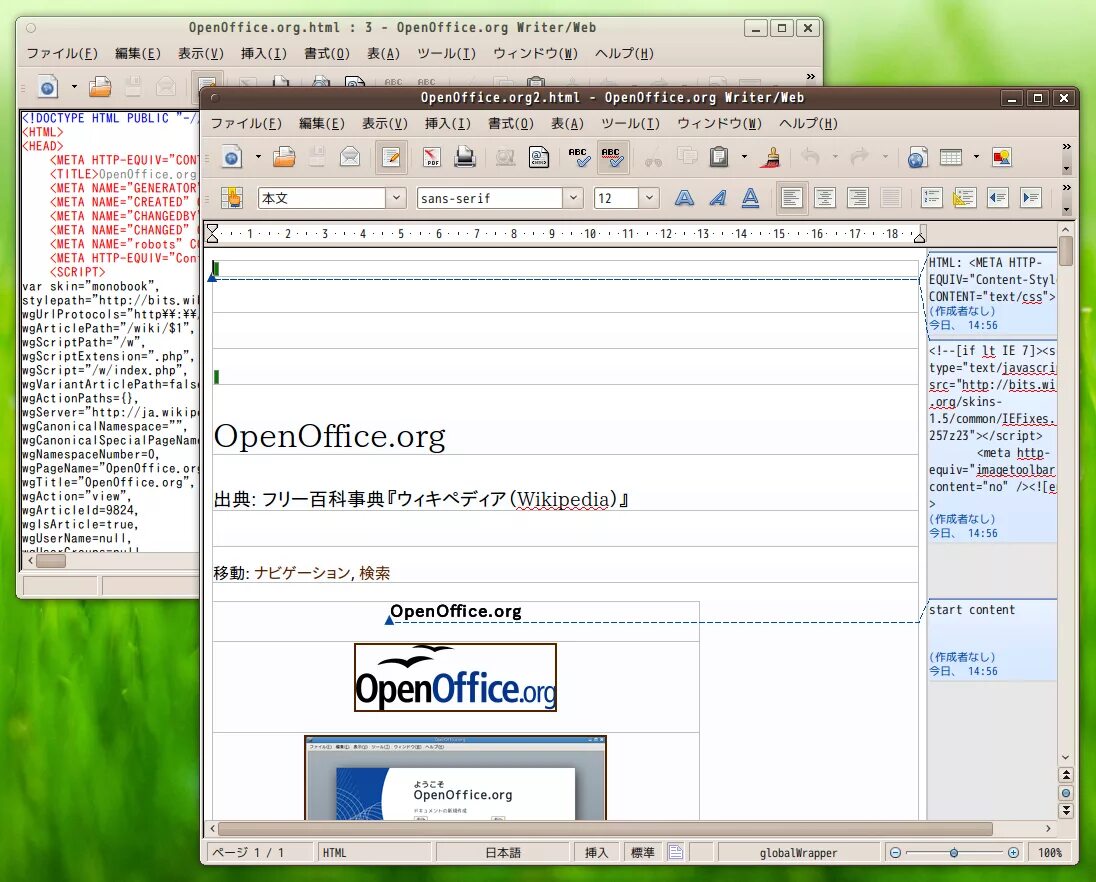1096x882 pixels.
Task: Expand the formatting toolbar overflow chevron
Action: [x=1067, y=187]
